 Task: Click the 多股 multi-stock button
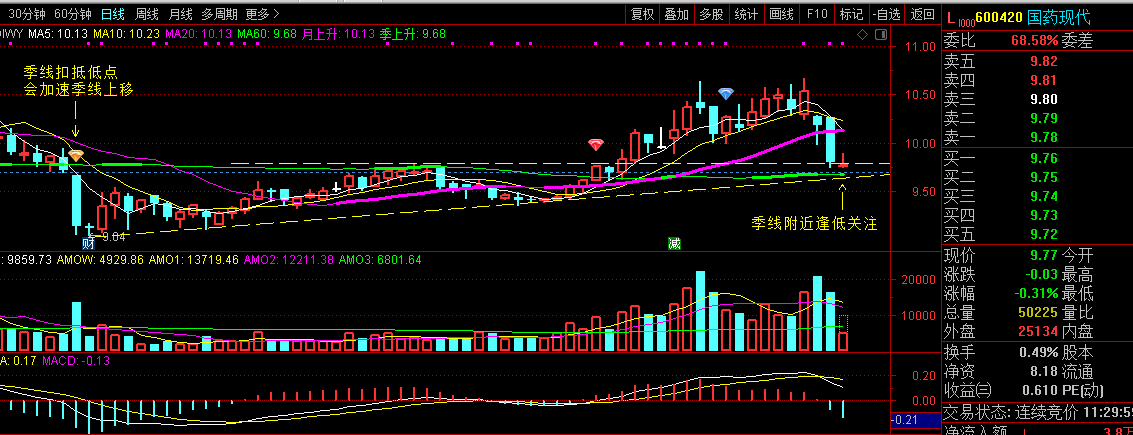pos(712,14)
